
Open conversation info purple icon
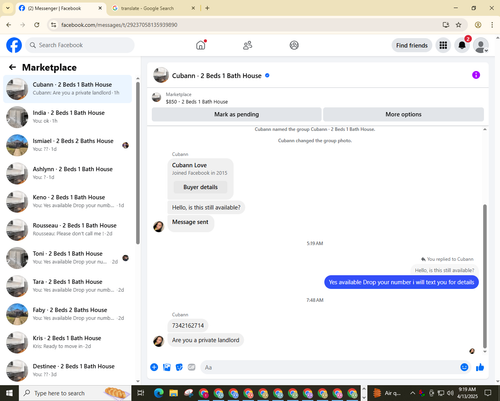pyautogui.click(x=476, y=75)
